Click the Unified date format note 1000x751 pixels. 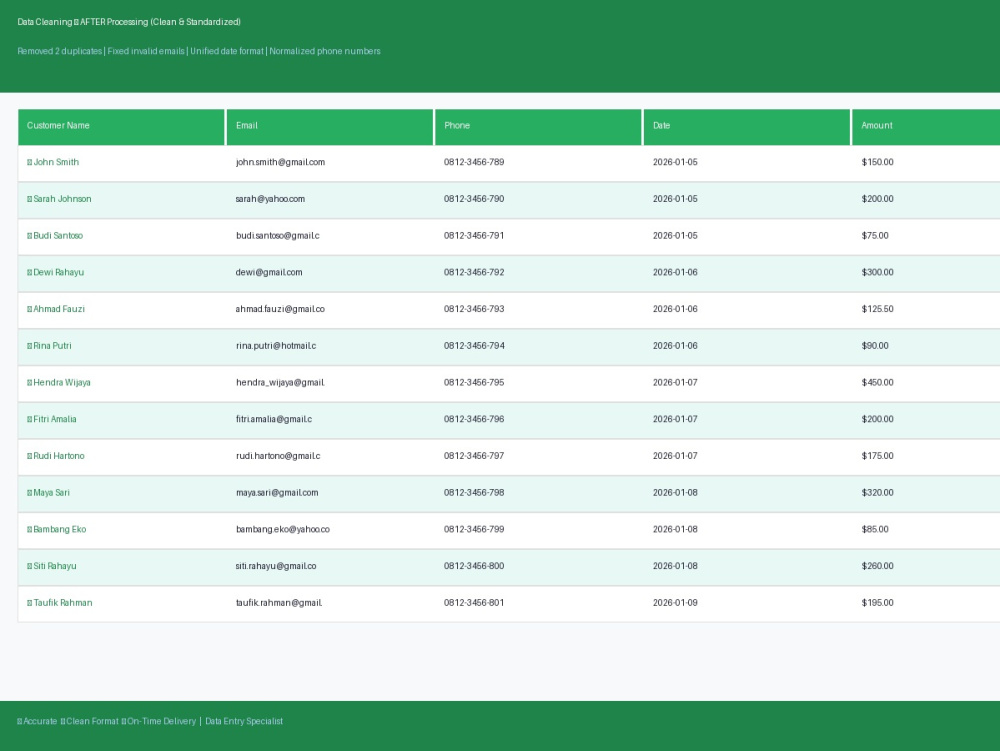[227, 52]
